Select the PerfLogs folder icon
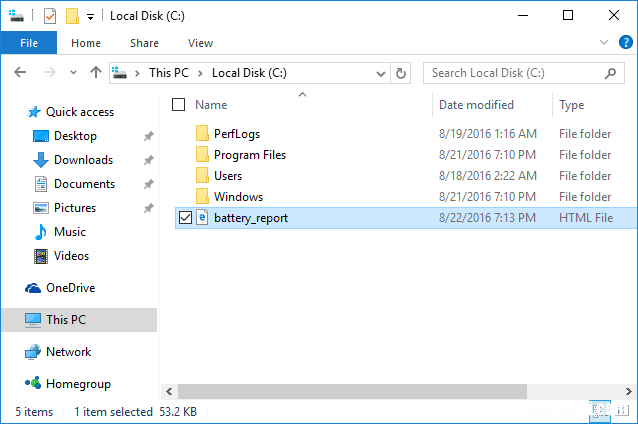This screenshot has width=638, height=424. (202, 133)
